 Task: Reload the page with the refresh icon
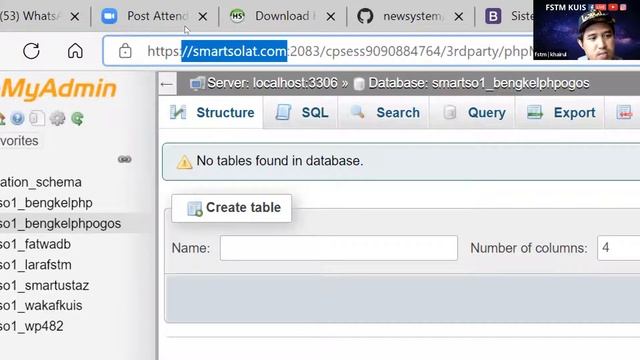pos(31,51)
